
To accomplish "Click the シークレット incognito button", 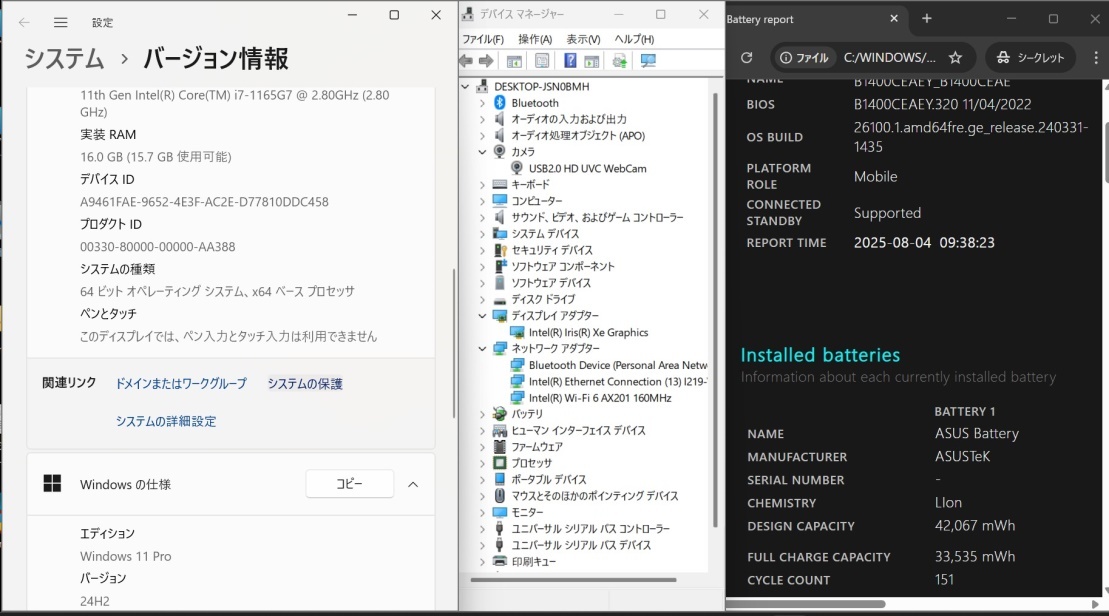I will pos(1030,58).
